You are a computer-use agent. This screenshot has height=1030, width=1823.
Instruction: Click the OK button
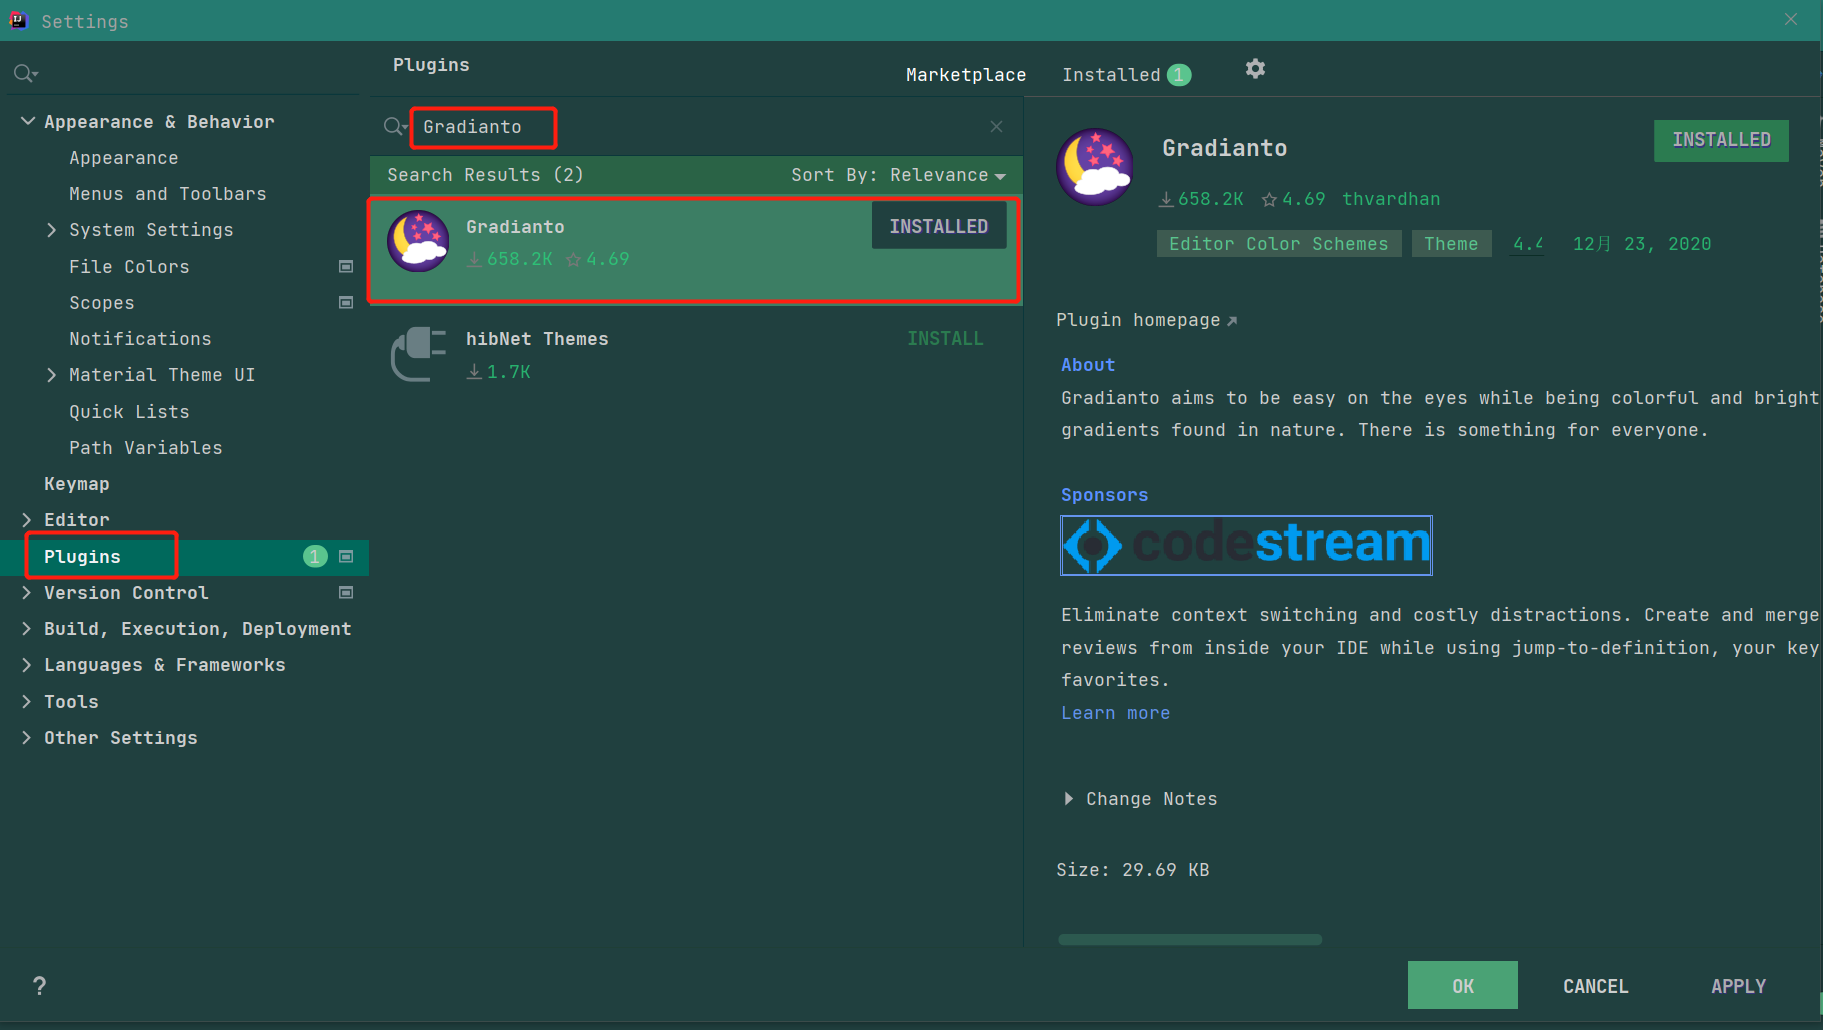(x=1463, y=986)
